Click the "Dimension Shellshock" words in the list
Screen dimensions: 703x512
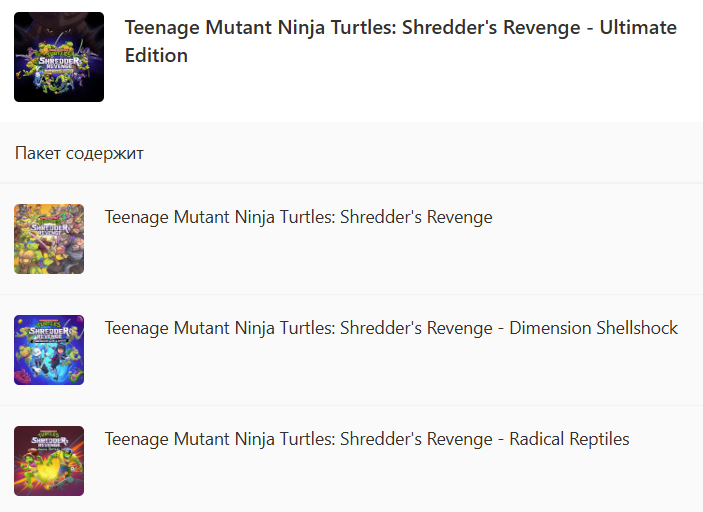click(593, 328)
